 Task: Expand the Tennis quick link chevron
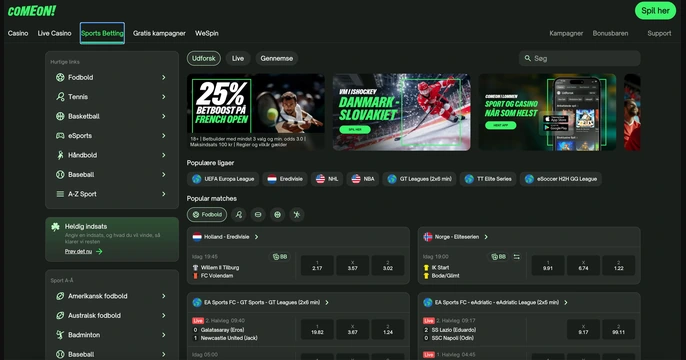(x=164, y=97)
